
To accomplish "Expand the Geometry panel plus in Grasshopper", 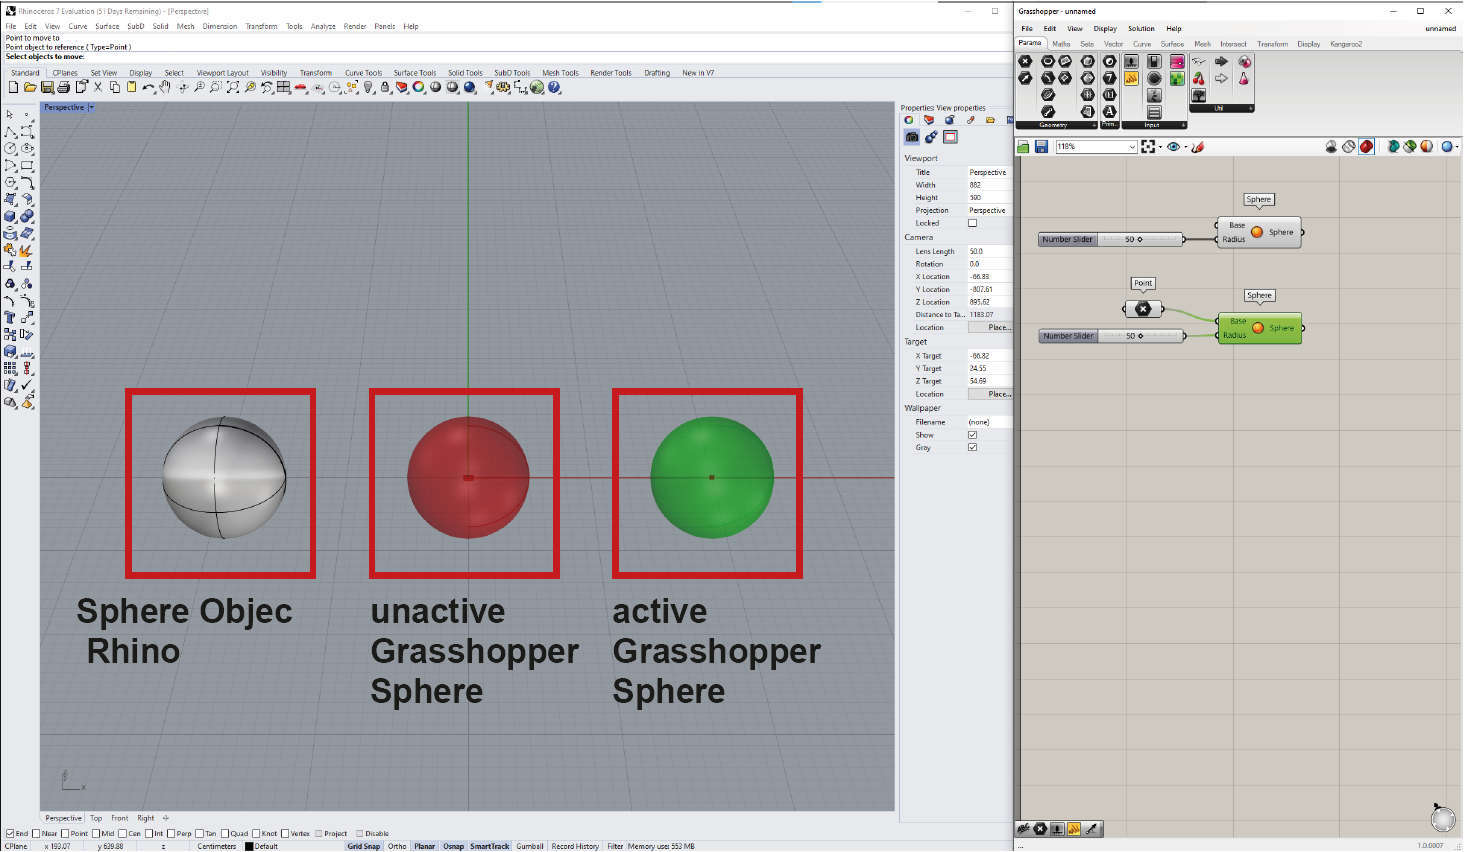I will pos(1094,125).
